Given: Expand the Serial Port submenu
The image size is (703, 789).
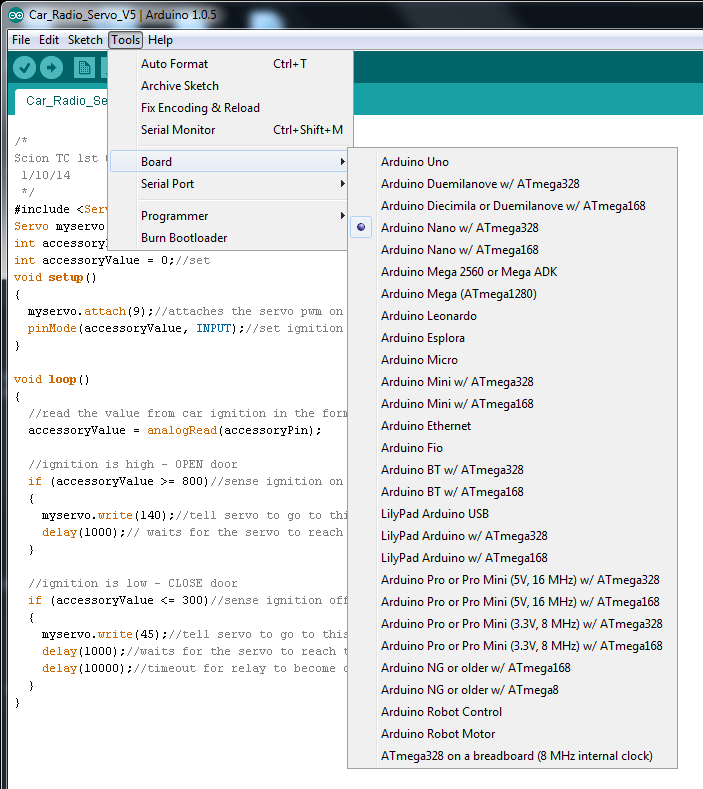Looking at the screenshot, I should click(x=229, y=184).
